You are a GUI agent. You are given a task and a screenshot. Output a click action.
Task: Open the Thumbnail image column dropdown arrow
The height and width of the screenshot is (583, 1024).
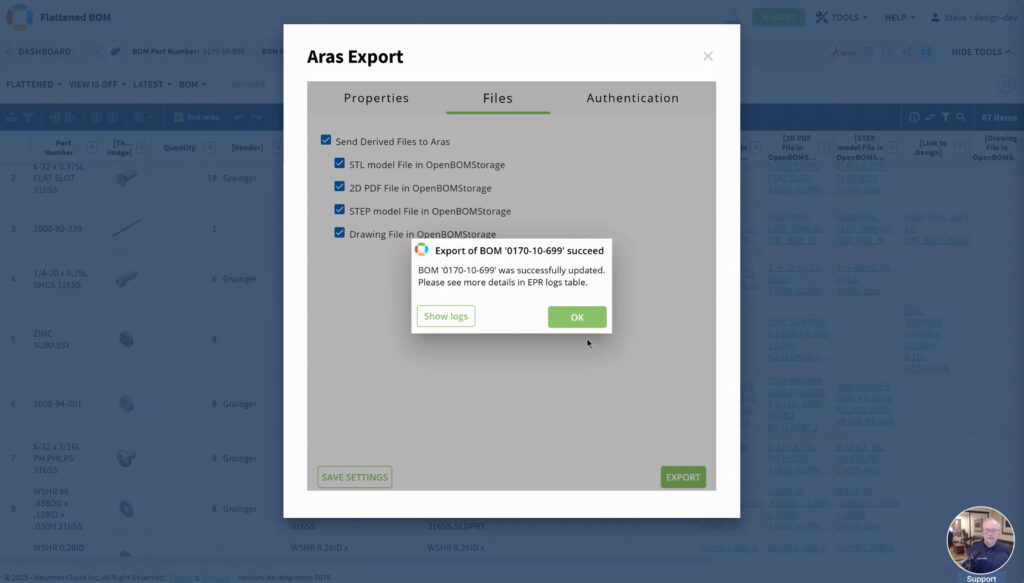coord(142,148)
